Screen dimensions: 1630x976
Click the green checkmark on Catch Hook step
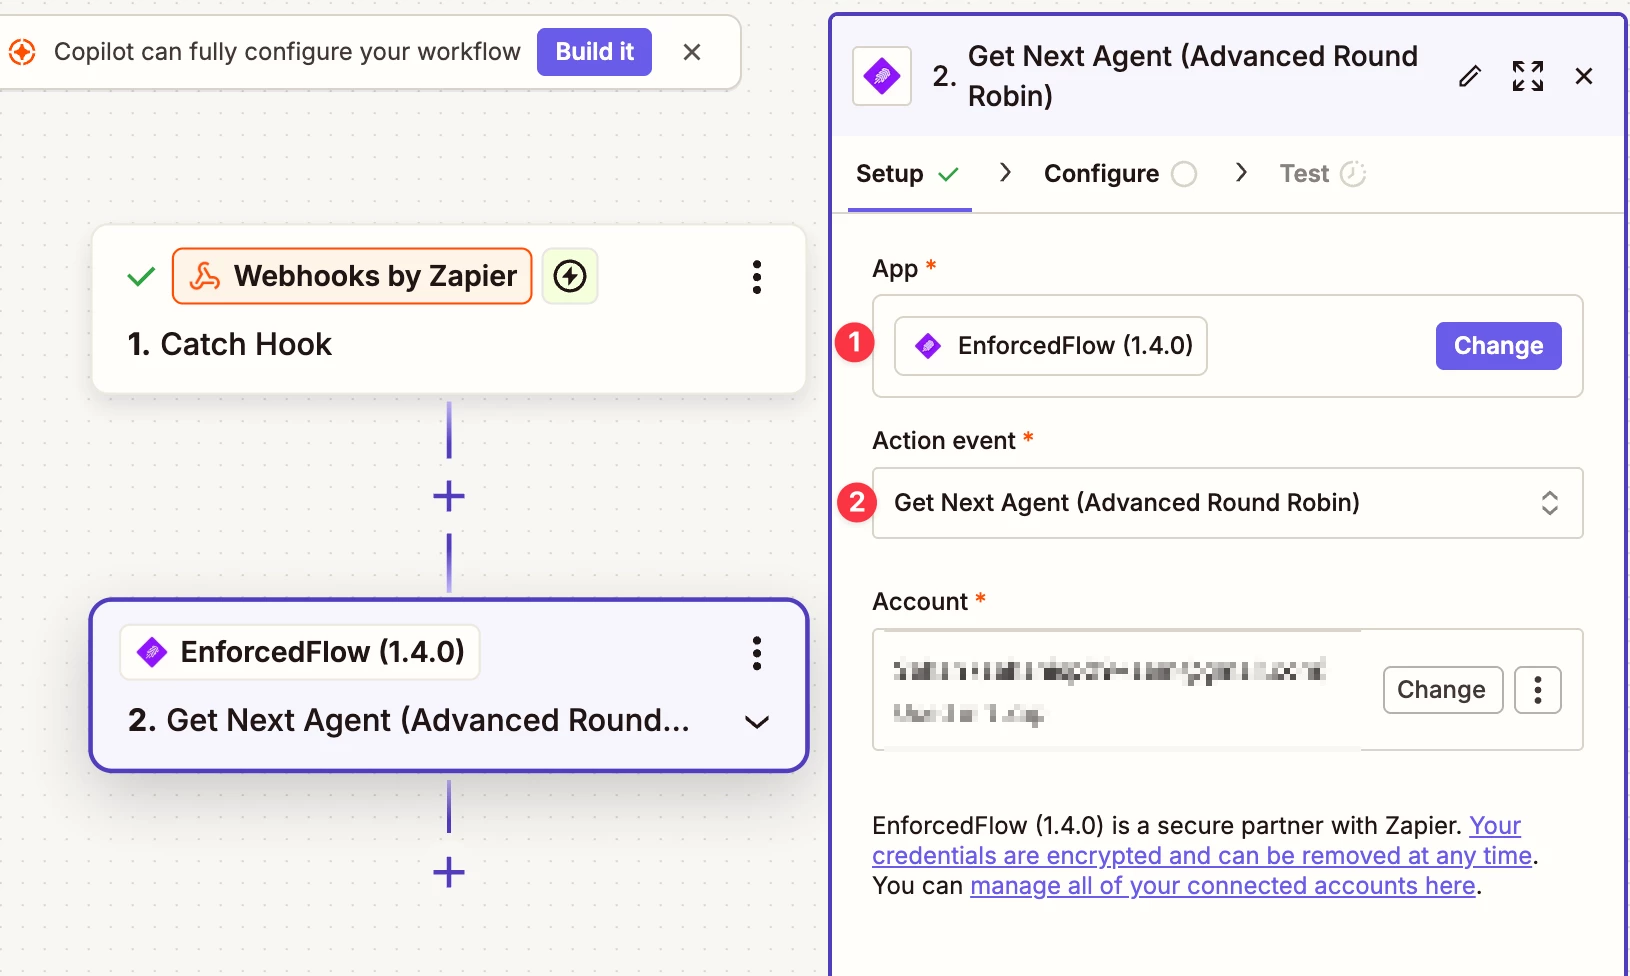tap(141, 276)
